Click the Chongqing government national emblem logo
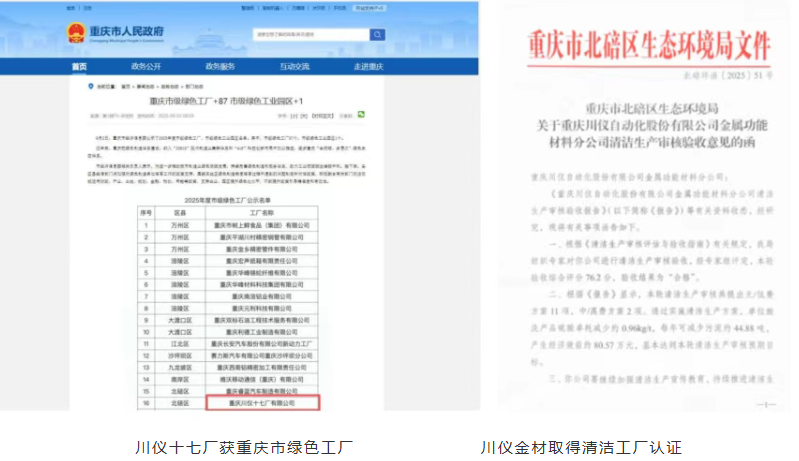The width and height of the screenshot is (799, 461). tap(76, 33)
